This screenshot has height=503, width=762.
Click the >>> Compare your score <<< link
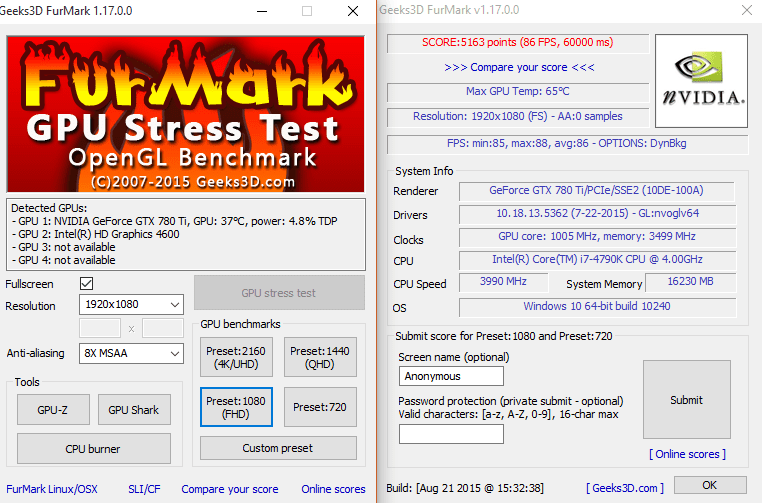click(x=519, y=67)
